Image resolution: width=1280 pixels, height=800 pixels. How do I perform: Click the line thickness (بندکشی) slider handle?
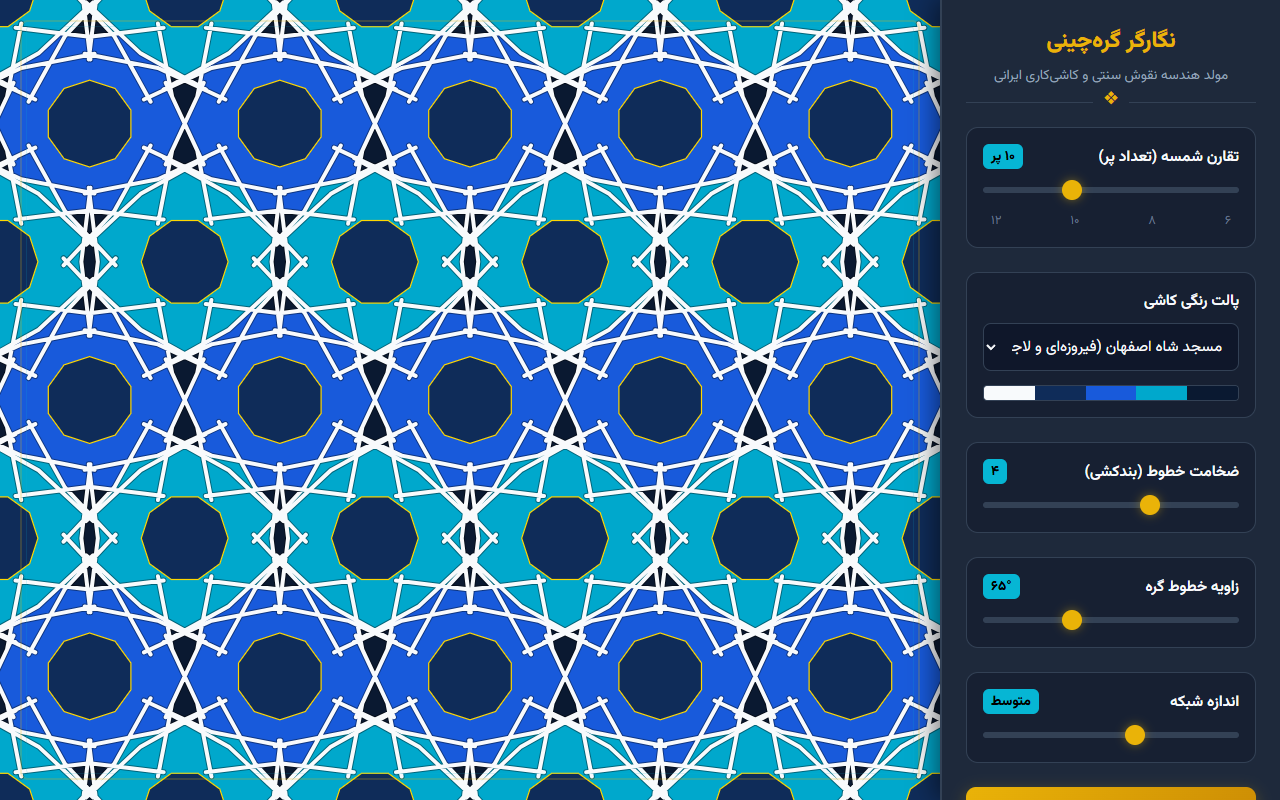[1150, 505]
